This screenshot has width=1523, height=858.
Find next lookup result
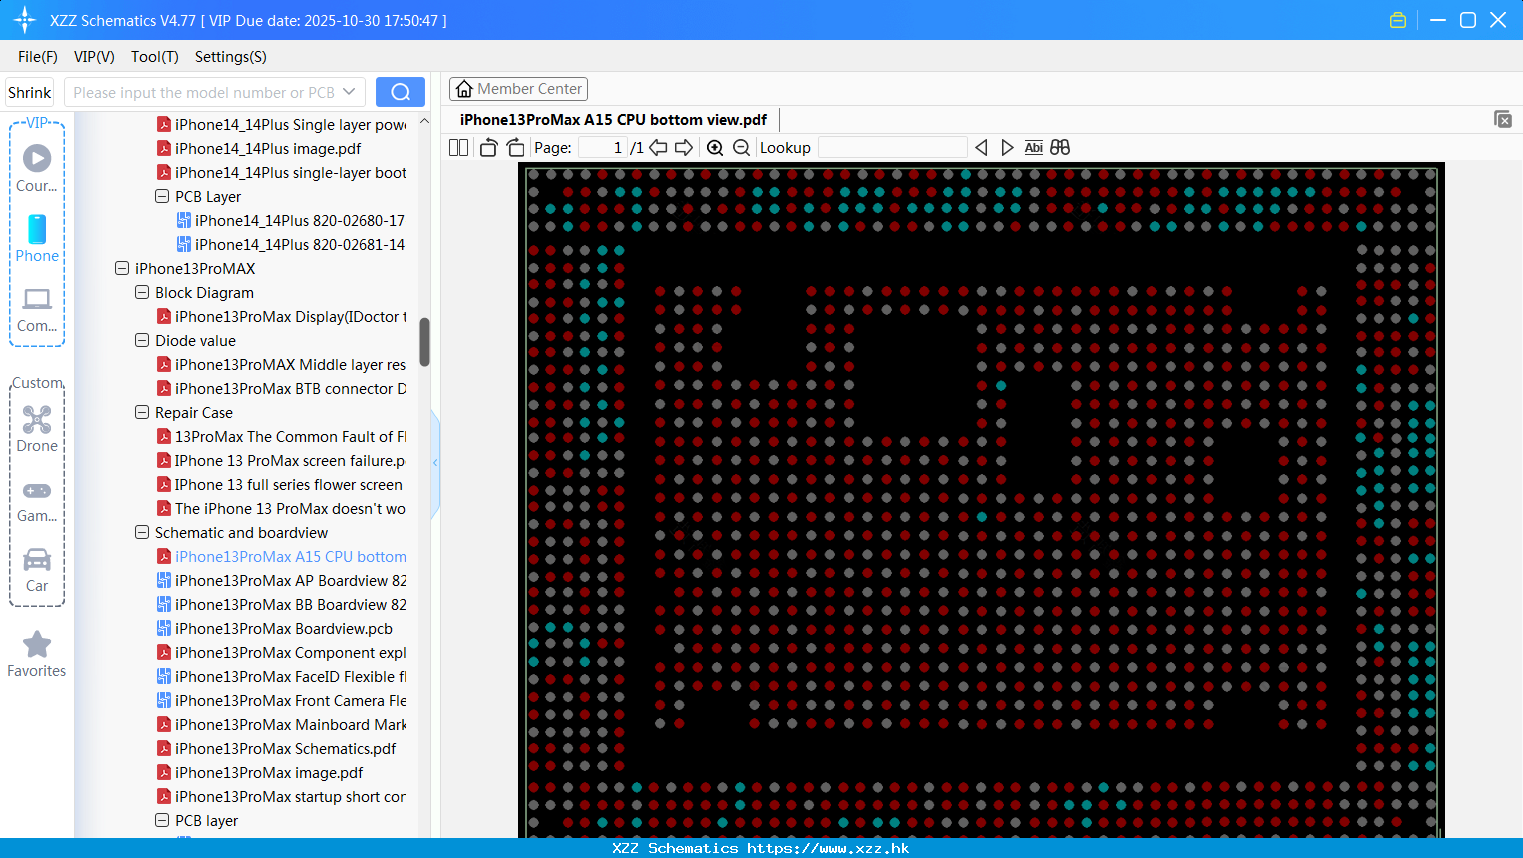pyautogui.click(x=1007, y=148)
